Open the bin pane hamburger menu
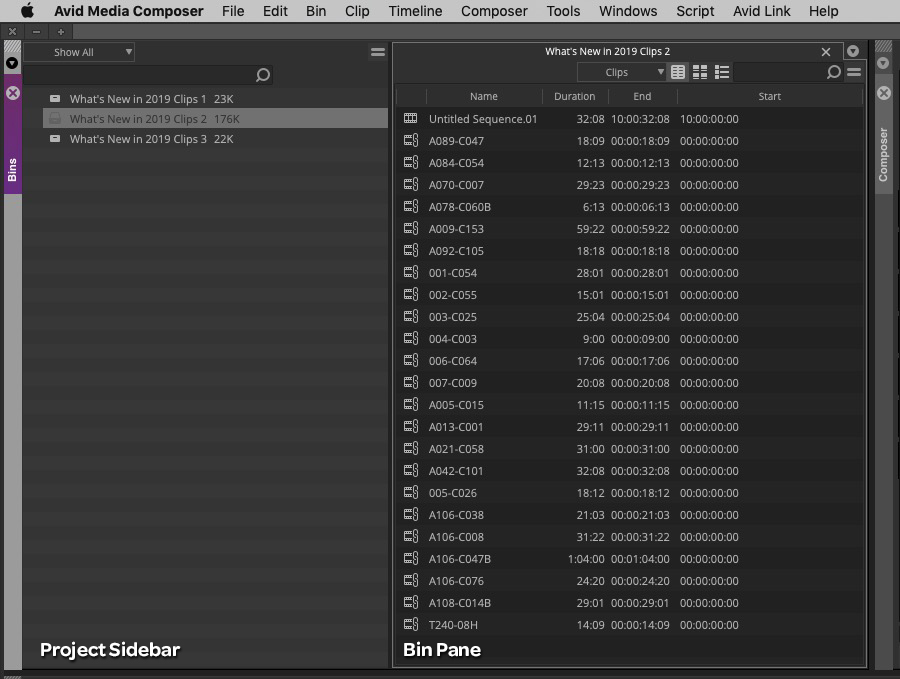 (854, 72)
